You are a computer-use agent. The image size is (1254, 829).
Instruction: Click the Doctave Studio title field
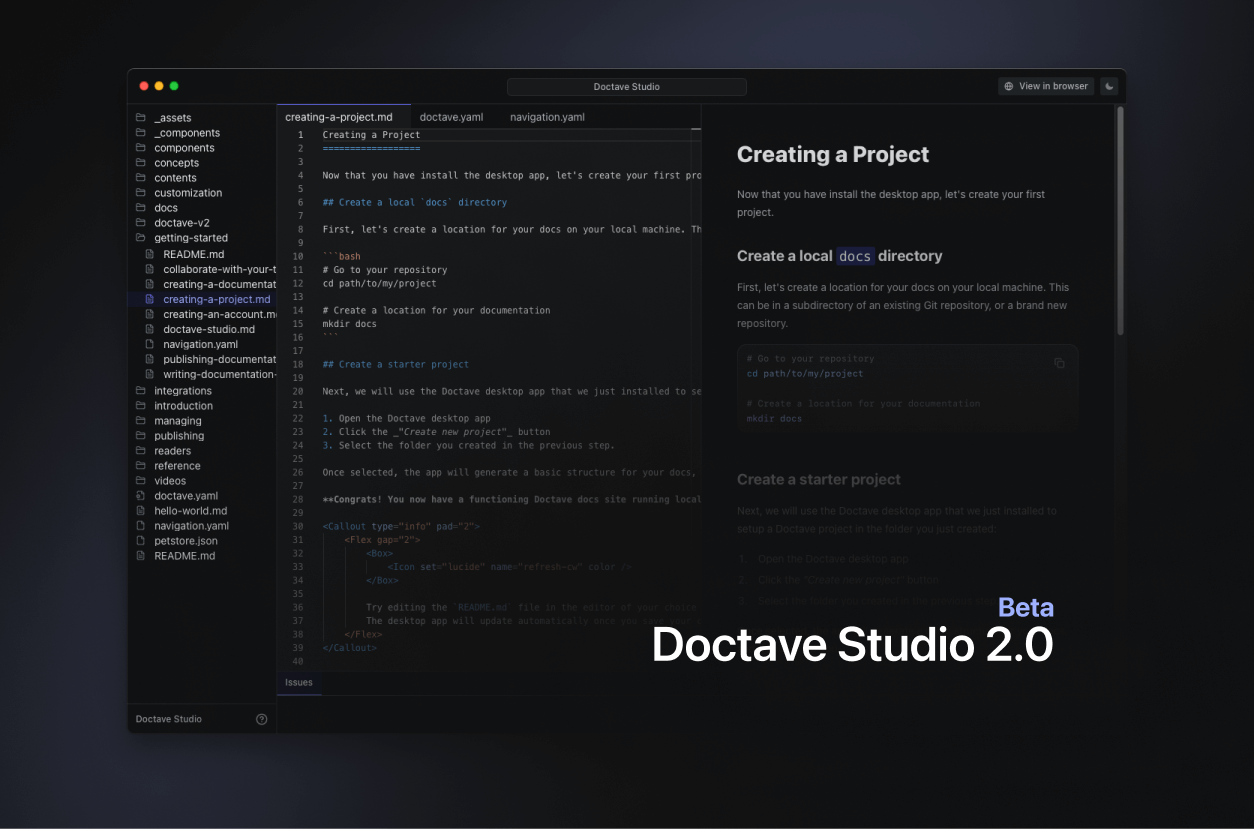tap(627, 86)
